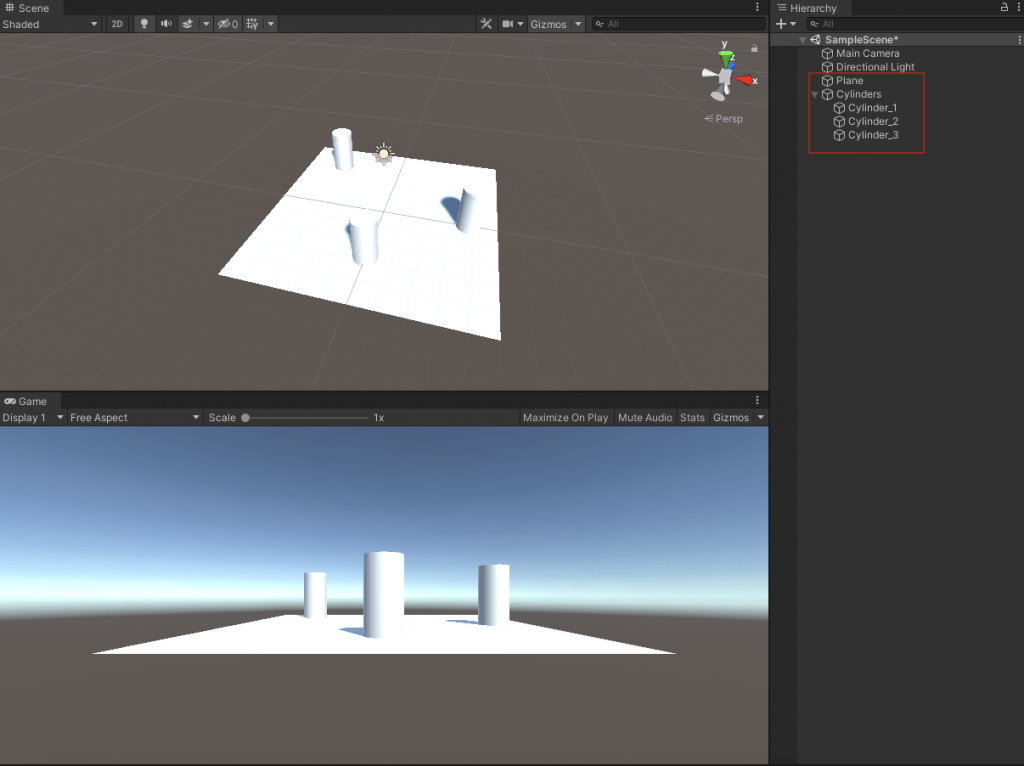The image size is (1024, 766).
Task: Click red X axis of orientation gizmo
Action: click(744, 80)
